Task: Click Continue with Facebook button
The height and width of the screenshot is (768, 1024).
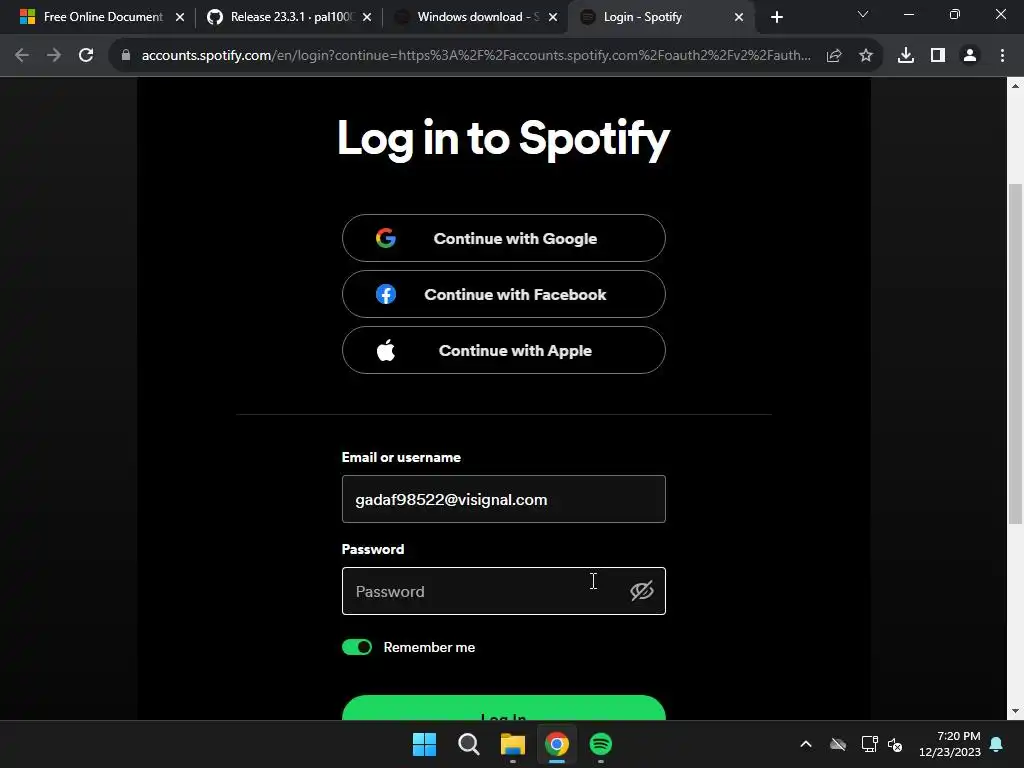Action: click(x=504, y=295)
